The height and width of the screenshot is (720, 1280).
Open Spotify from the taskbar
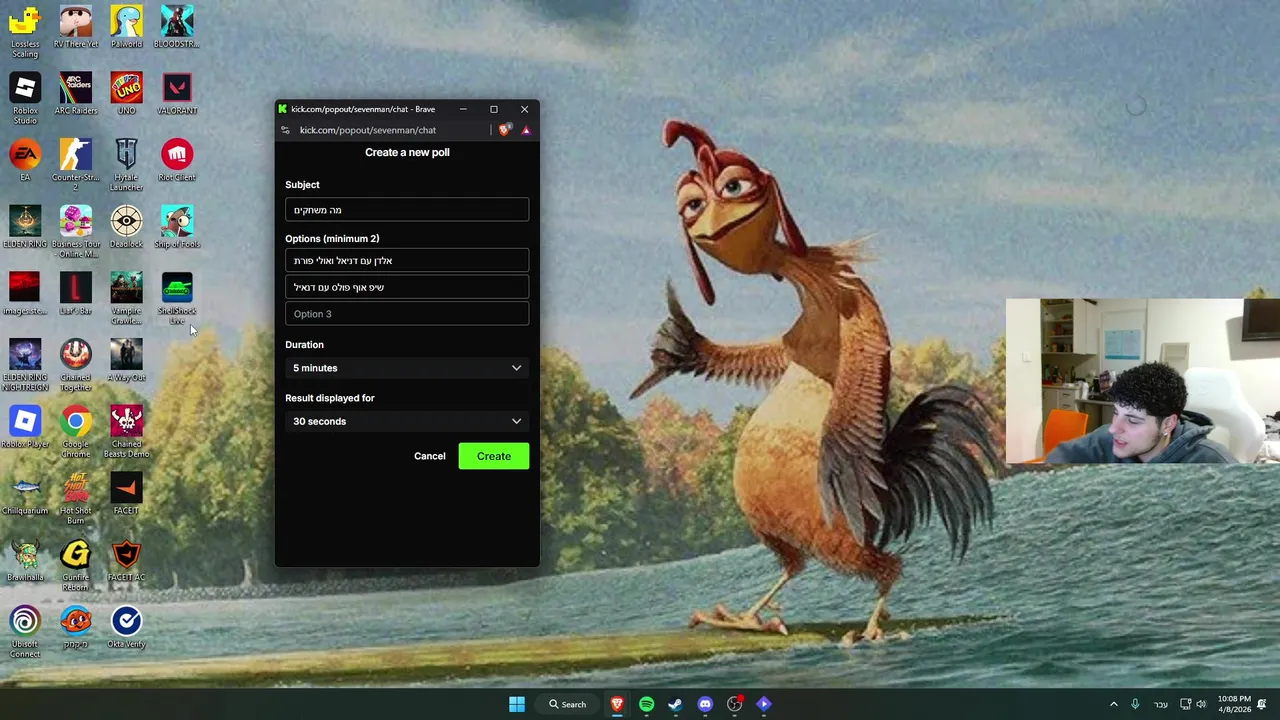pos(646,704)
